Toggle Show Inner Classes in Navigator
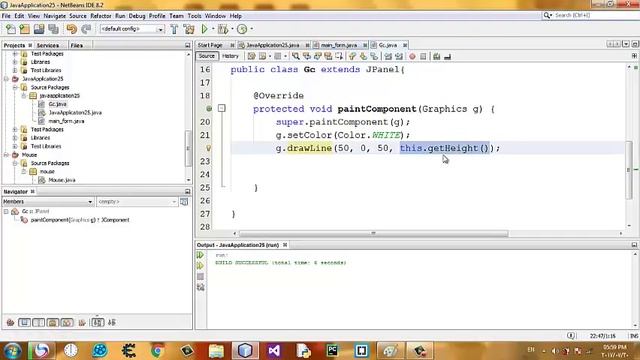 [67, 322]
